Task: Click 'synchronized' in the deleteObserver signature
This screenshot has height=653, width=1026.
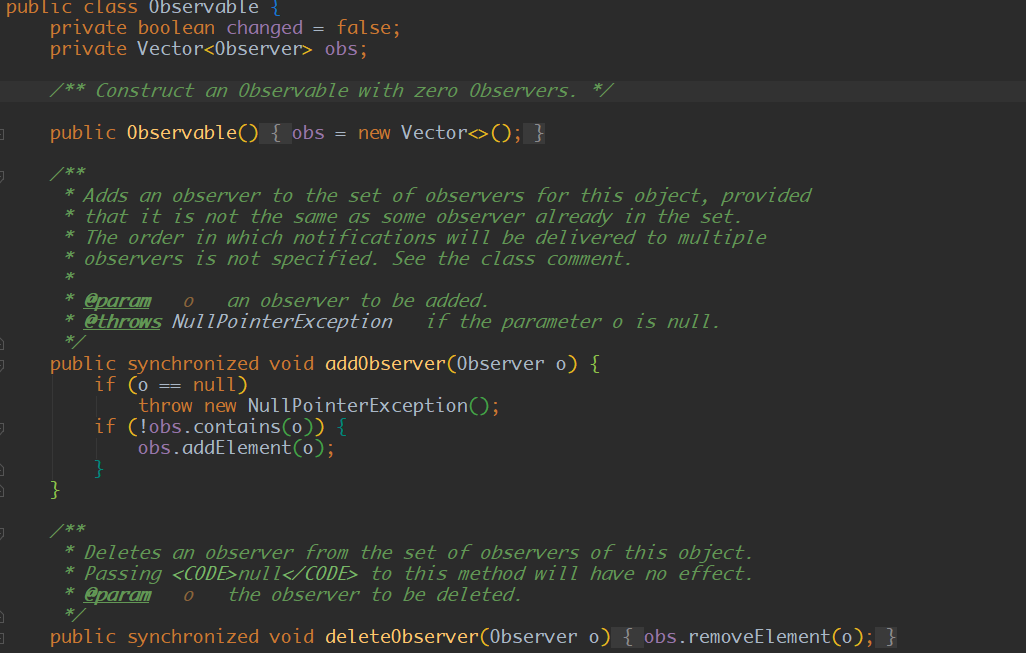Action: coord(193,637)
